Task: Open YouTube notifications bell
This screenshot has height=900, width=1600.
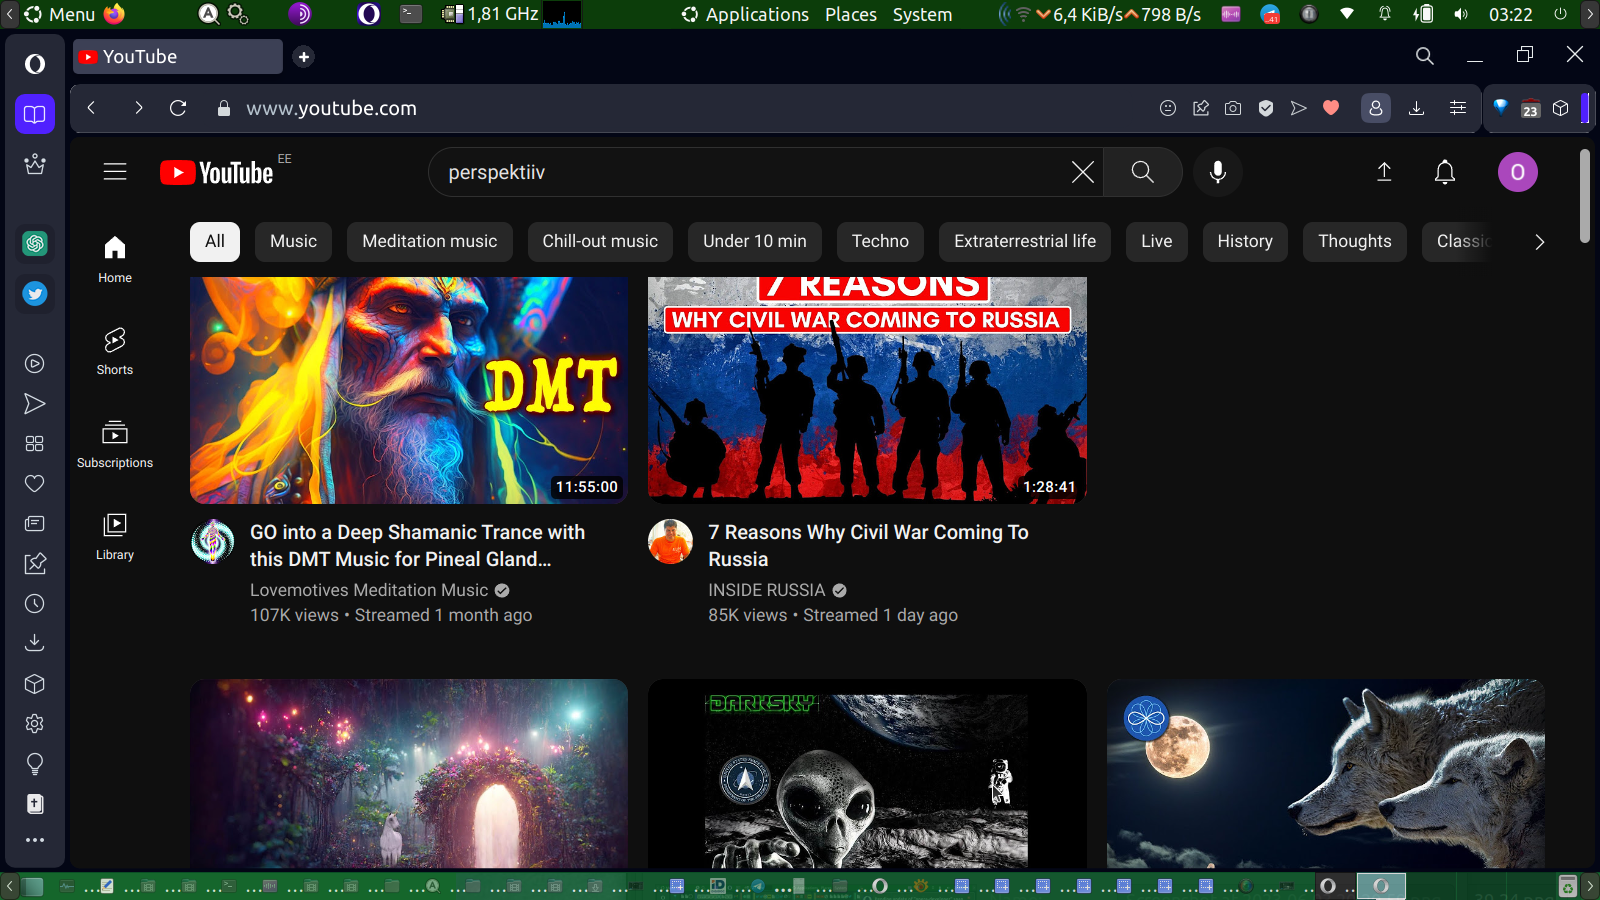Action: point(1445,172)
